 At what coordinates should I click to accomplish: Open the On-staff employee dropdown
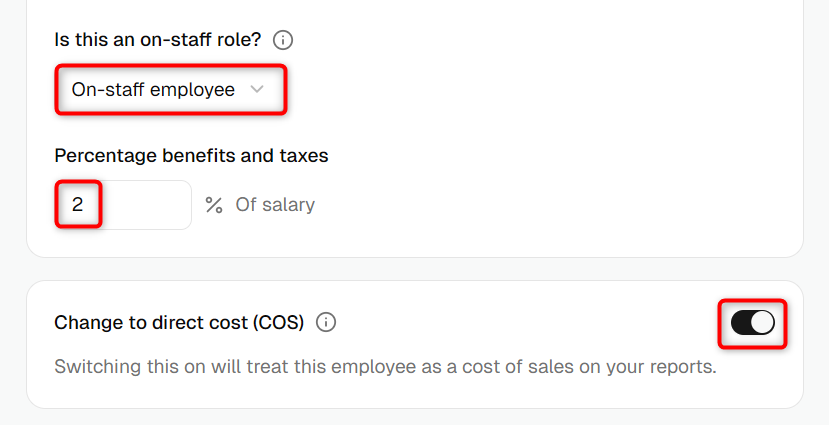(171, 89)
